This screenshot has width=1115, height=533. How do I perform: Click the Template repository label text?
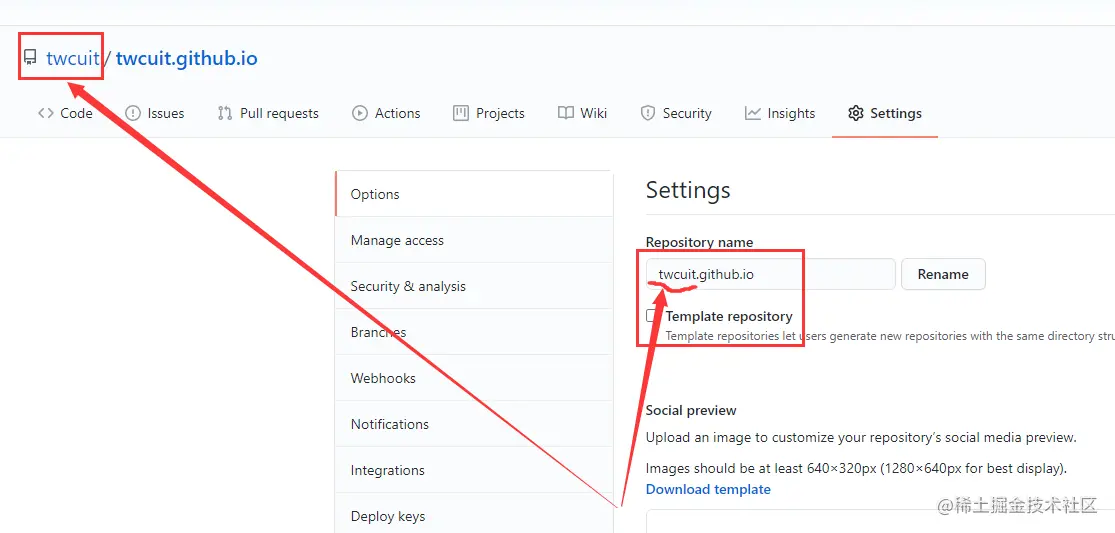click(729, 316)
